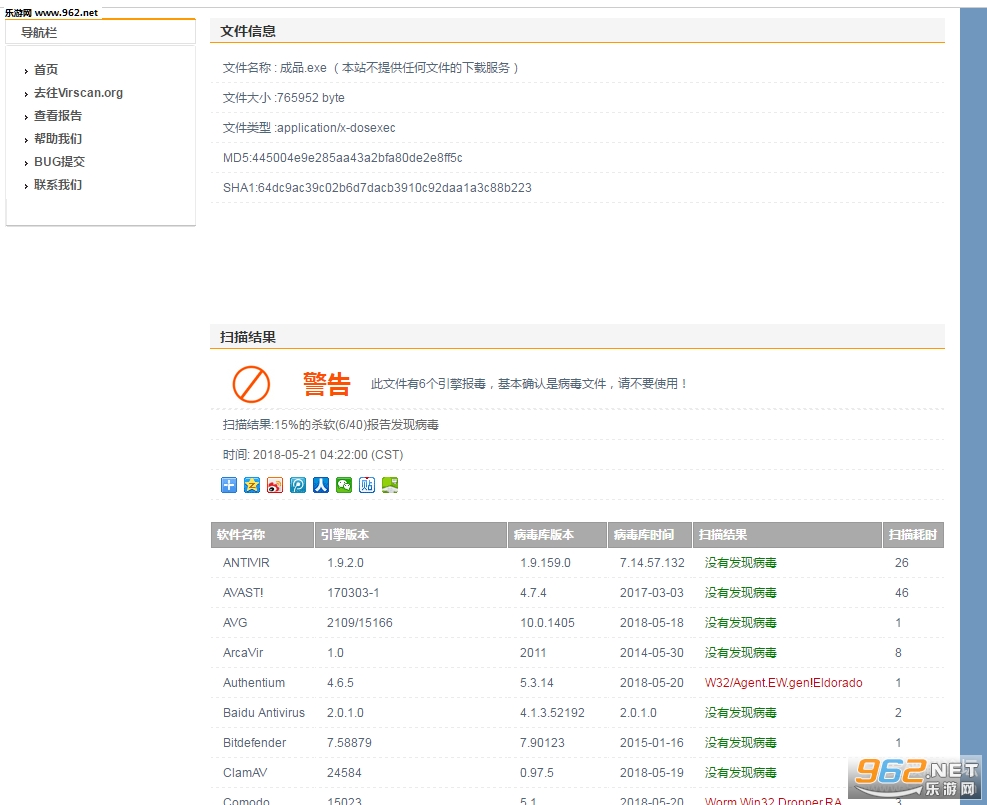Click the 文件信息 section heading
This screenshot has height=805, width=987.
coord(248,31)
